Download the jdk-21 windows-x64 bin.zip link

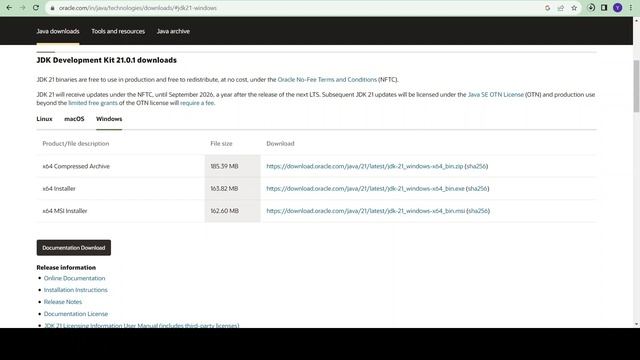point(365,166)
